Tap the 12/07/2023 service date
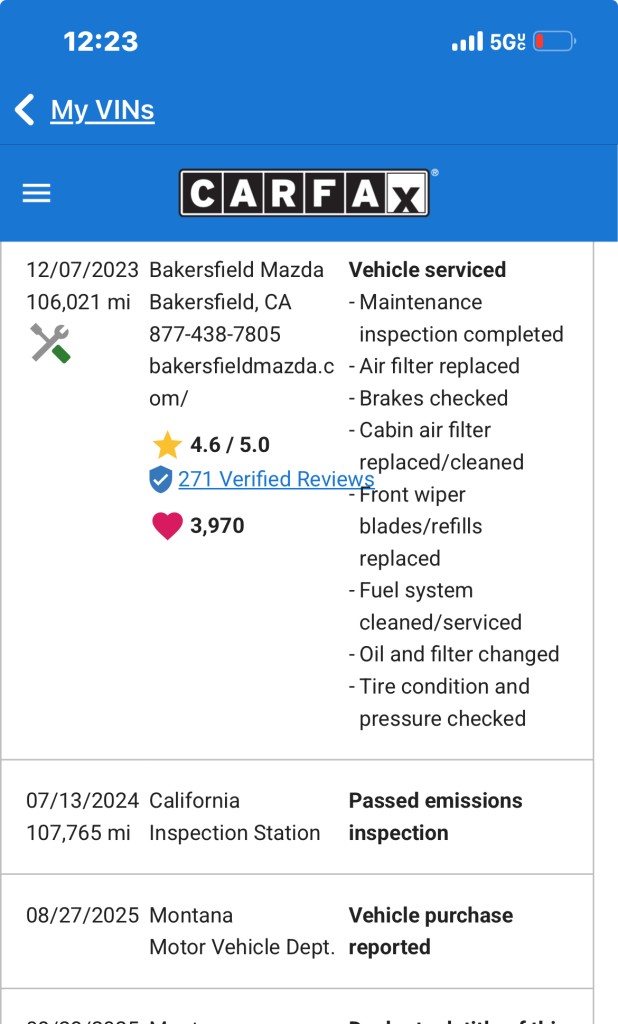Screen dimensions: 618x1024 [x=82, y=270]
